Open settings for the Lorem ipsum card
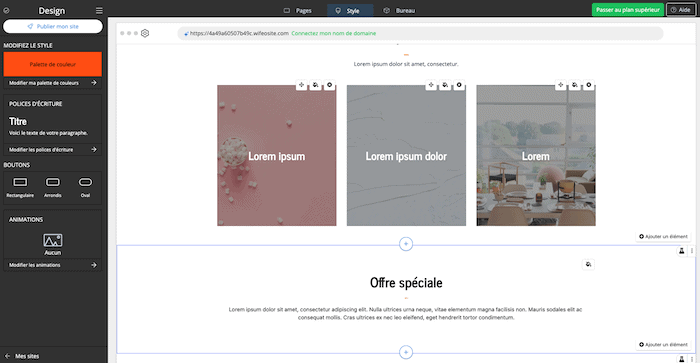Viewport: 700px width, 363px height. [x=329, y=85]
